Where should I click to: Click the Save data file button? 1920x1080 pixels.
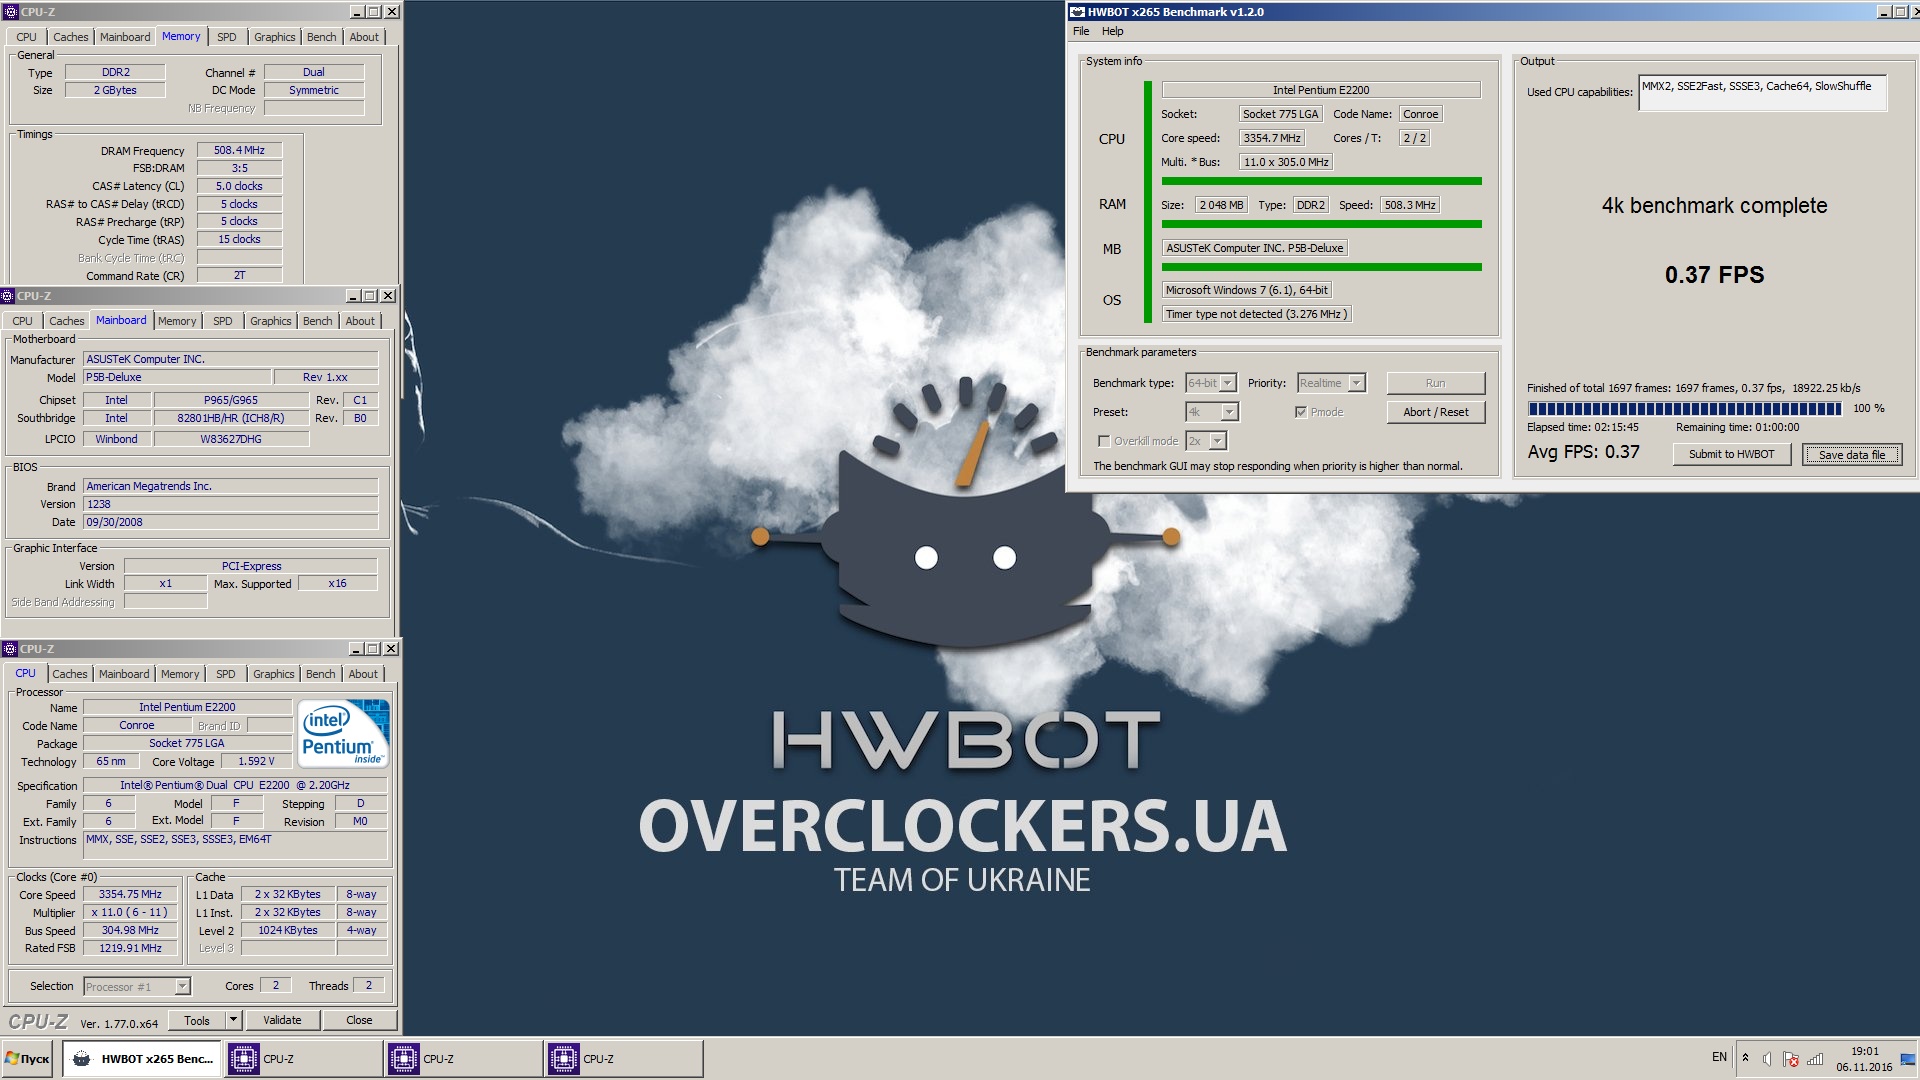[x=1851, y=454]
